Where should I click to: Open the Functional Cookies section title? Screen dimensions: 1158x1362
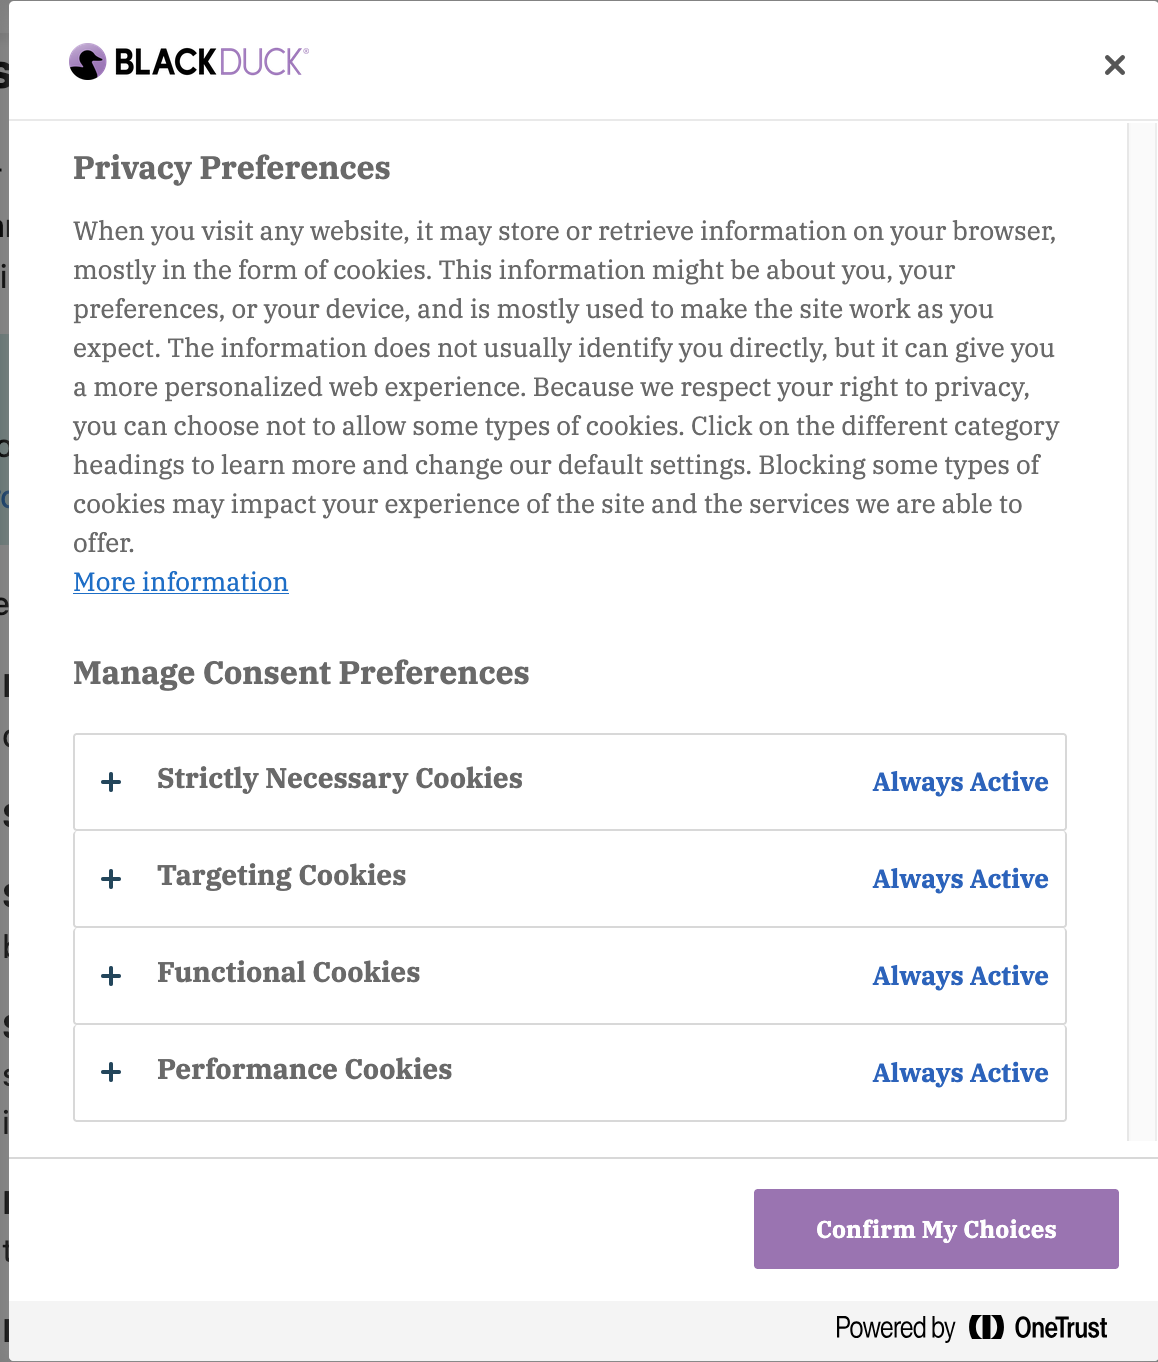tap(289, 972)
